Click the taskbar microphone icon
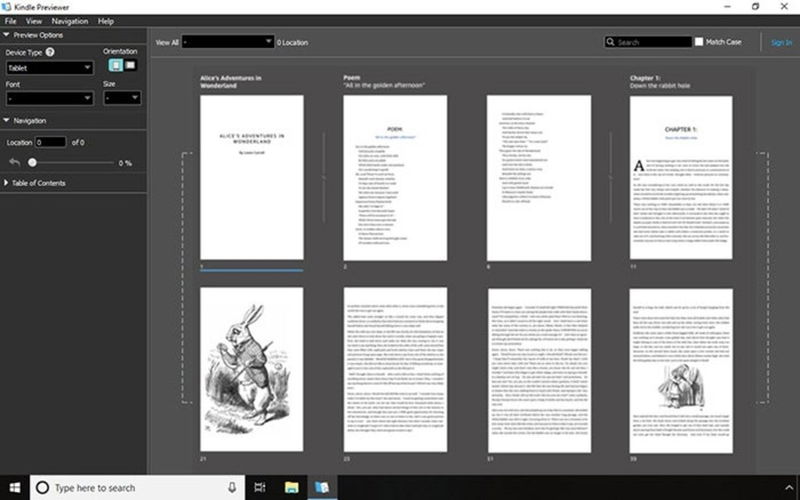Screen dimensions: 800x500 point(232,487)
